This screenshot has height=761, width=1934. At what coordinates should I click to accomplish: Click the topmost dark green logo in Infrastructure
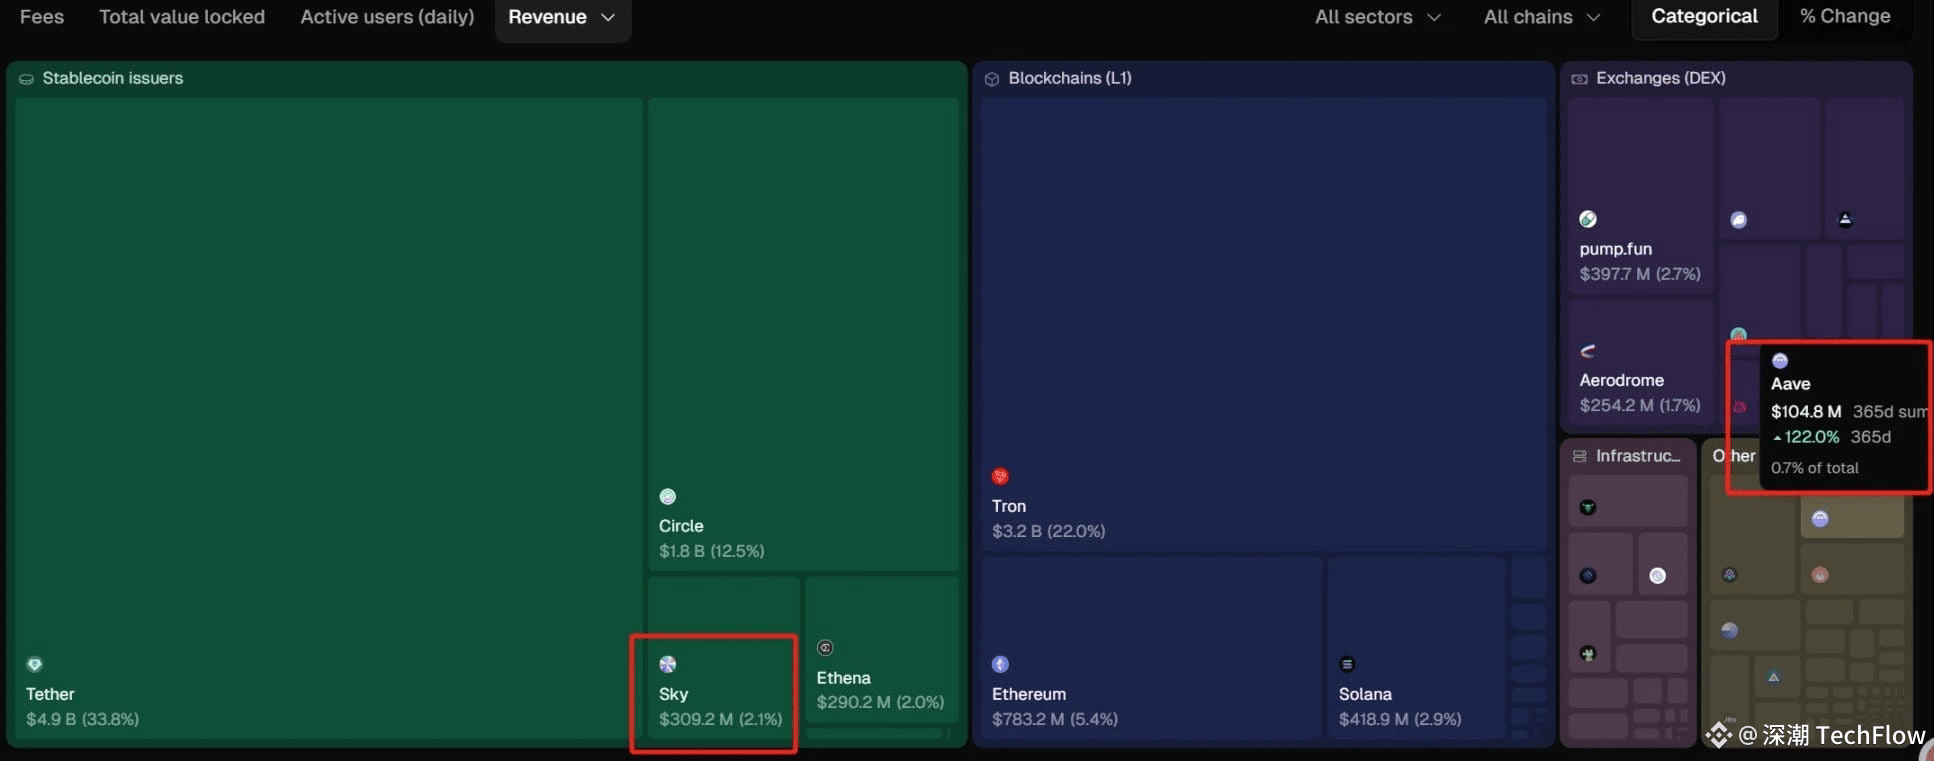1588,508
